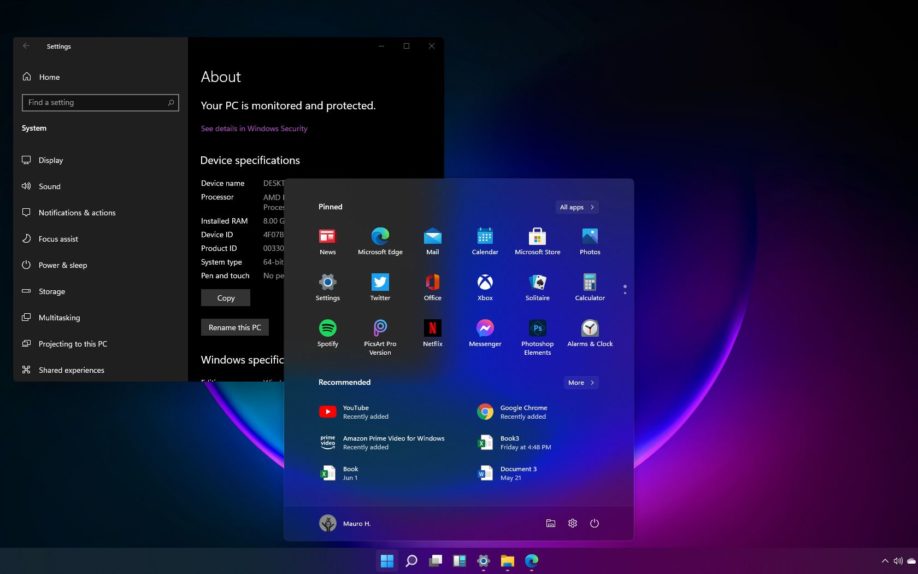Open the Solitaire game

click(537, 287)
